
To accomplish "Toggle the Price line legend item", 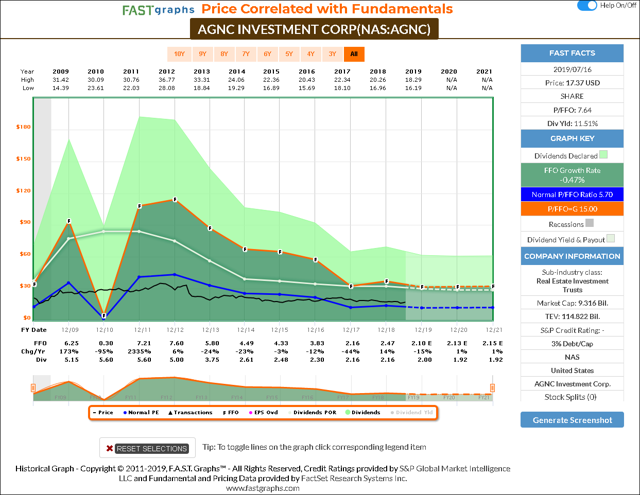I will point(103,413).
